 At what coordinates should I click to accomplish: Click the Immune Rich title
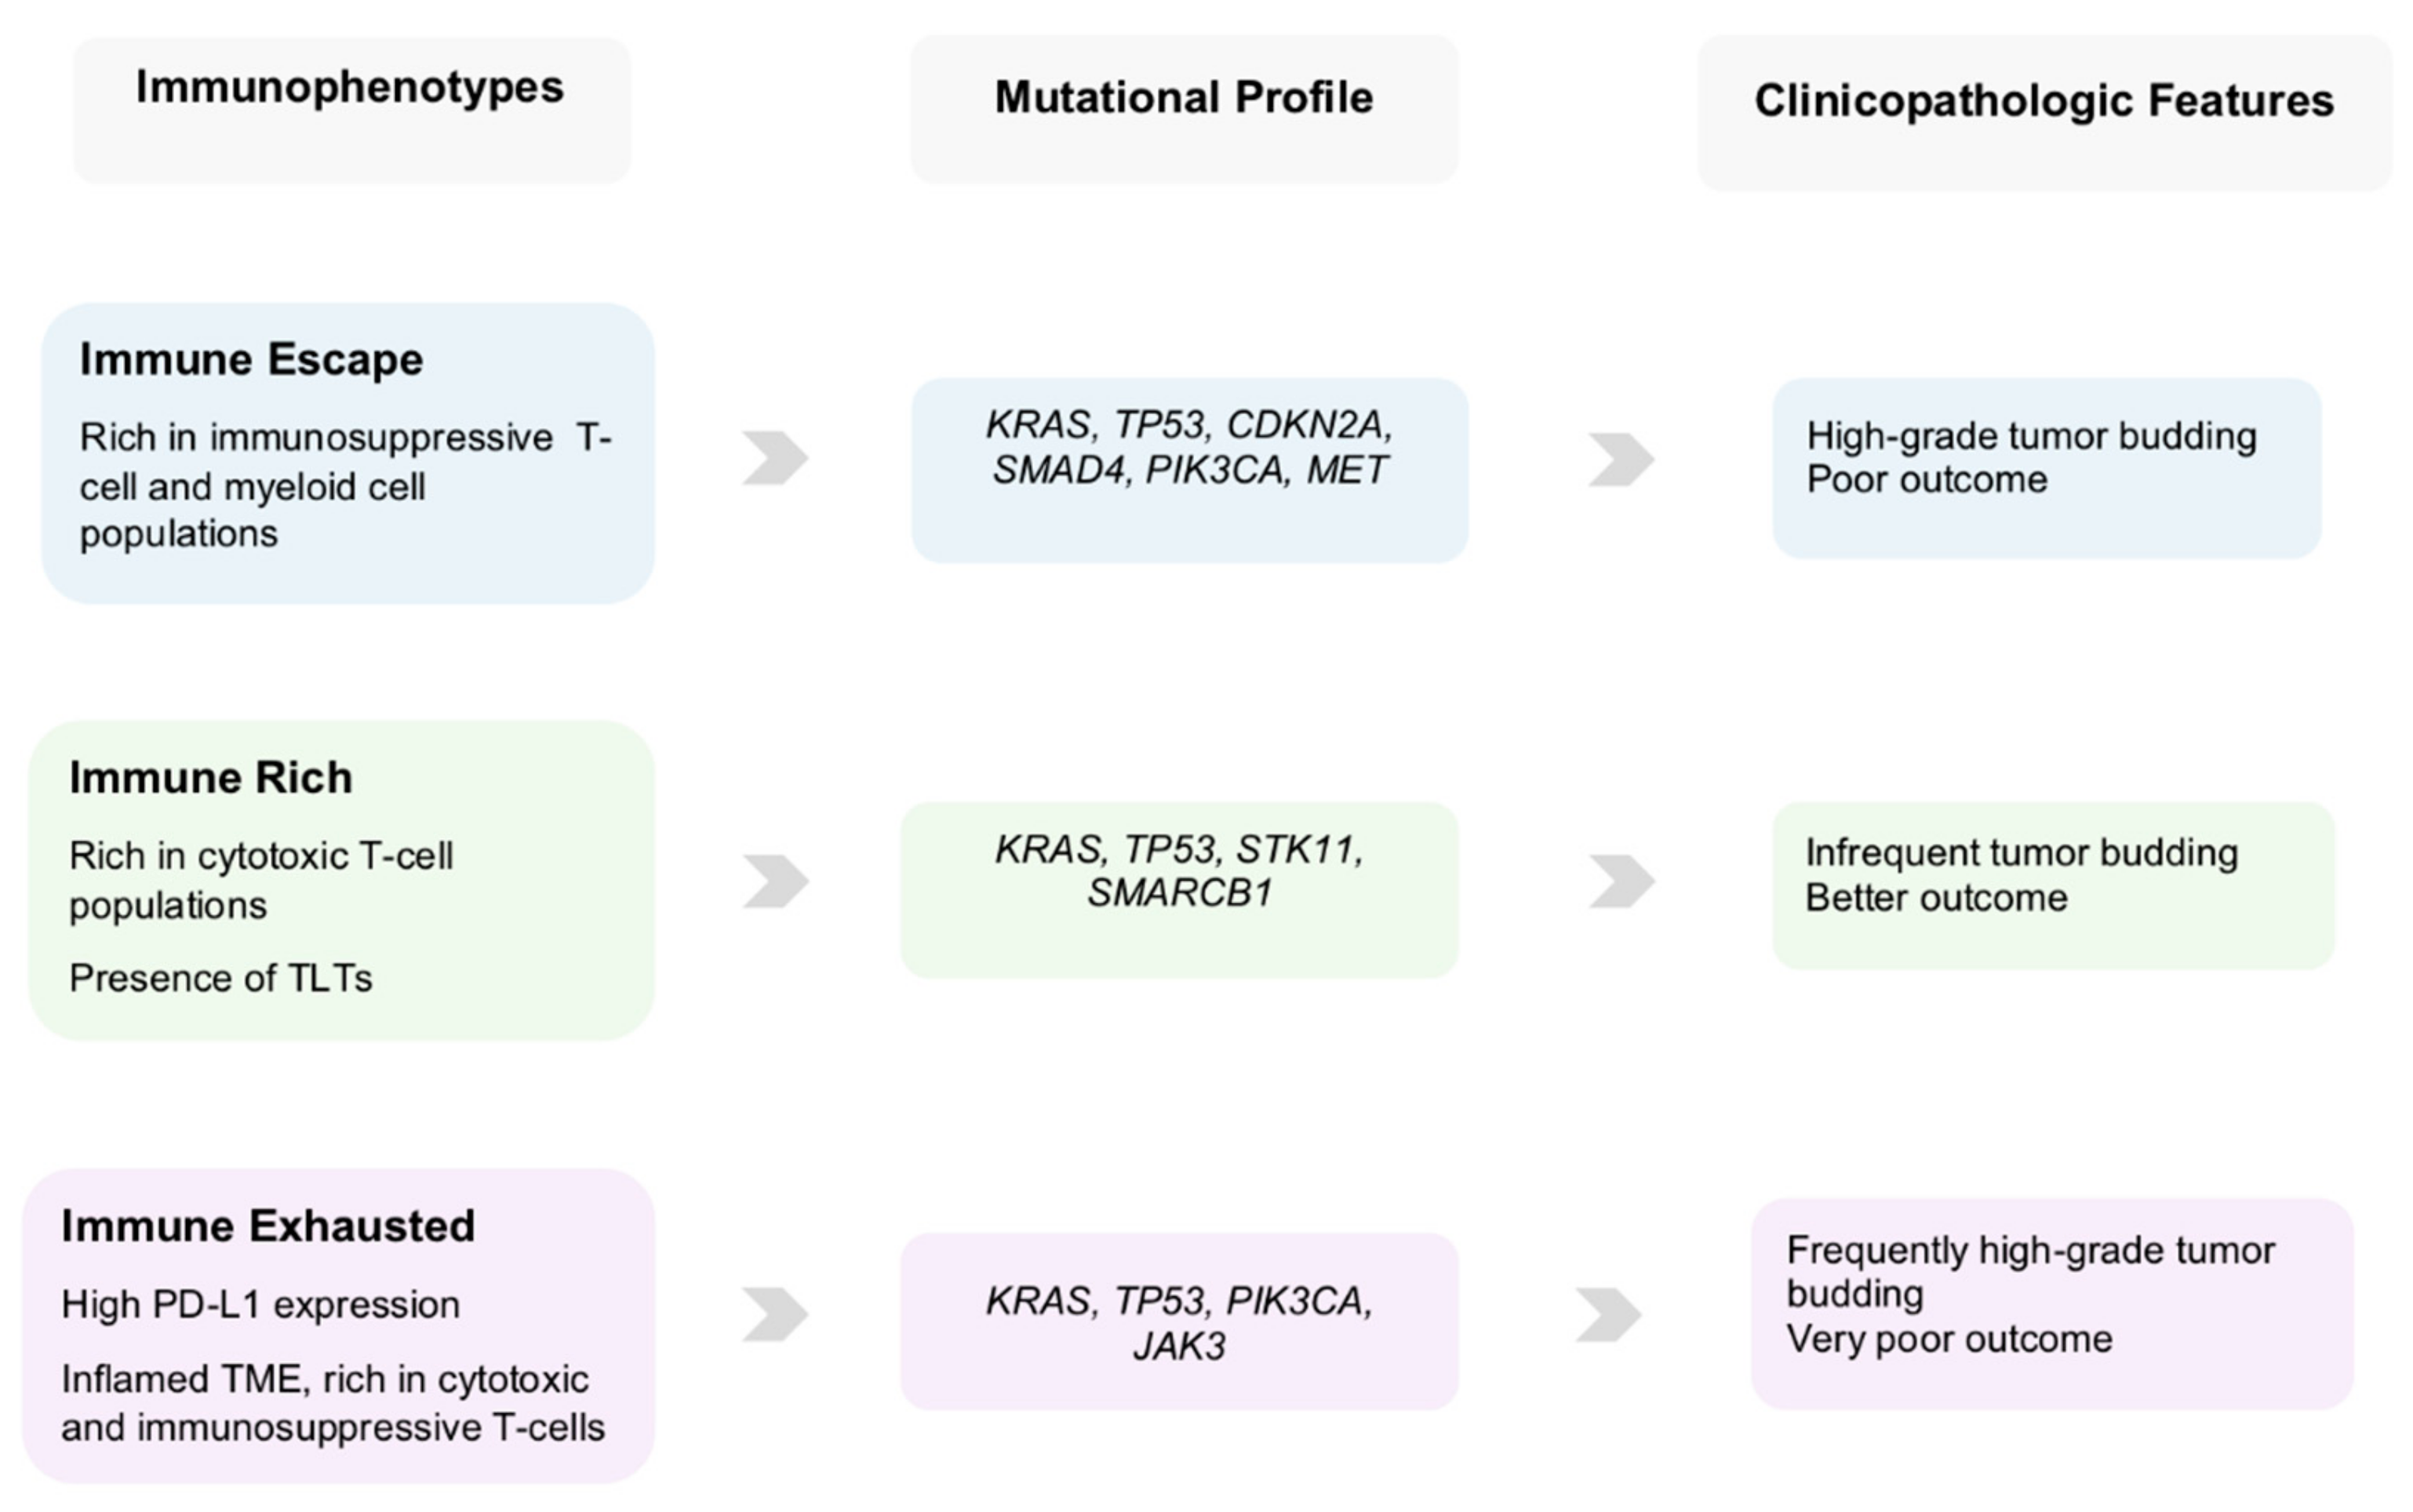tap(211, 778)
